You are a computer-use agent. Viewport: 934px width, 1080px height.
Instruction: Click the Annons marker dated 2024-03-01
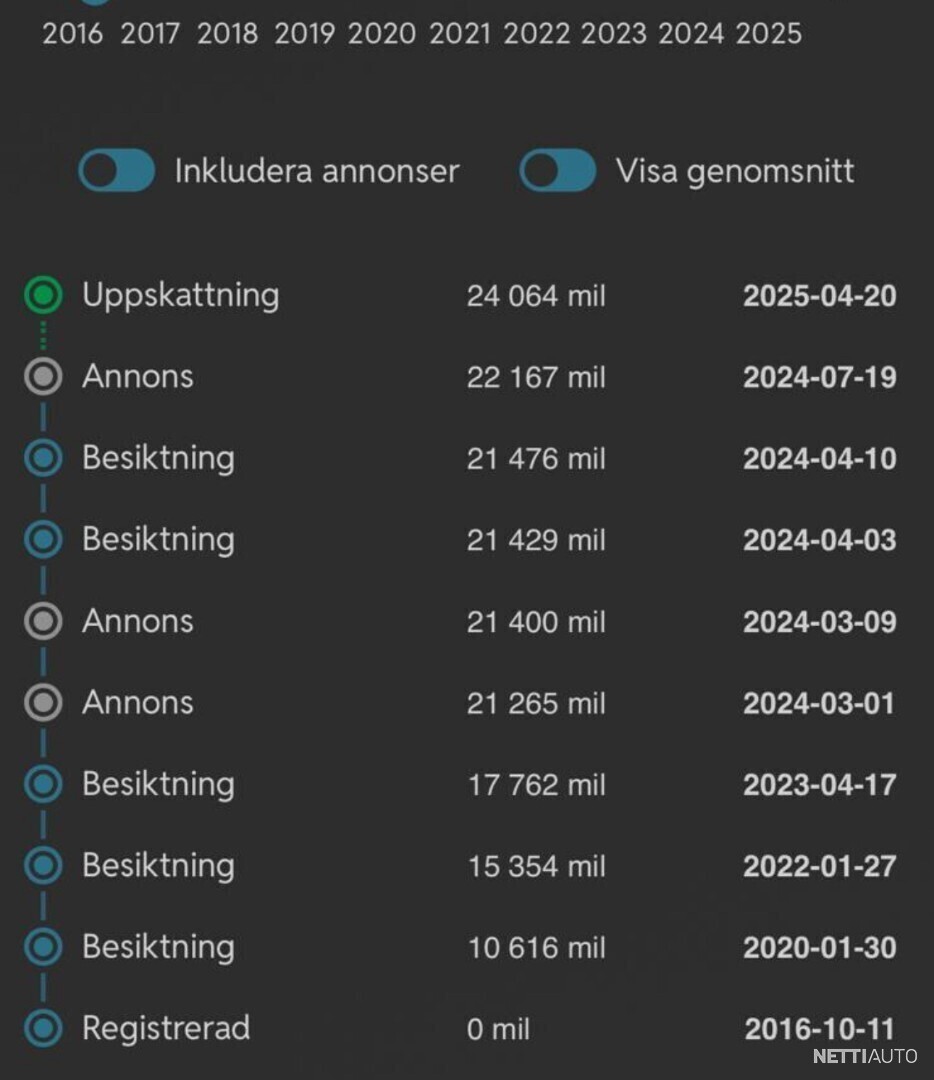pos(43,703)
